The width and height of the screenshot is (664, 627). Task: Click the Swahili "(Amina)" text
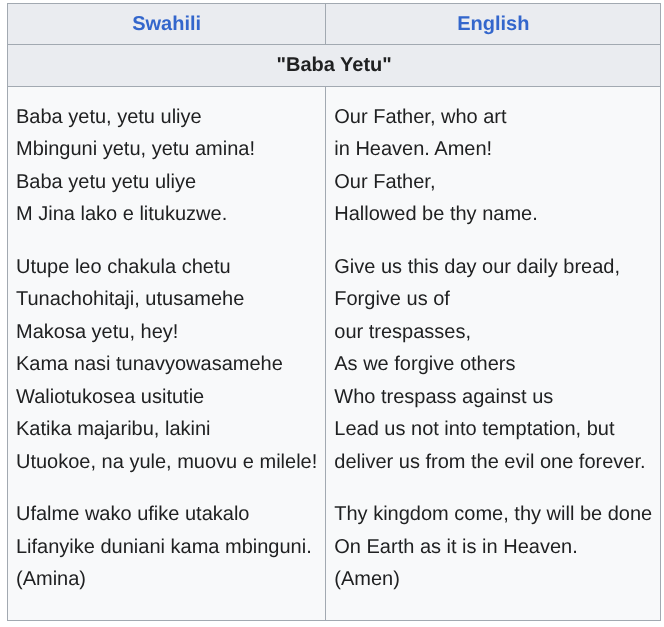click(51, 579)
